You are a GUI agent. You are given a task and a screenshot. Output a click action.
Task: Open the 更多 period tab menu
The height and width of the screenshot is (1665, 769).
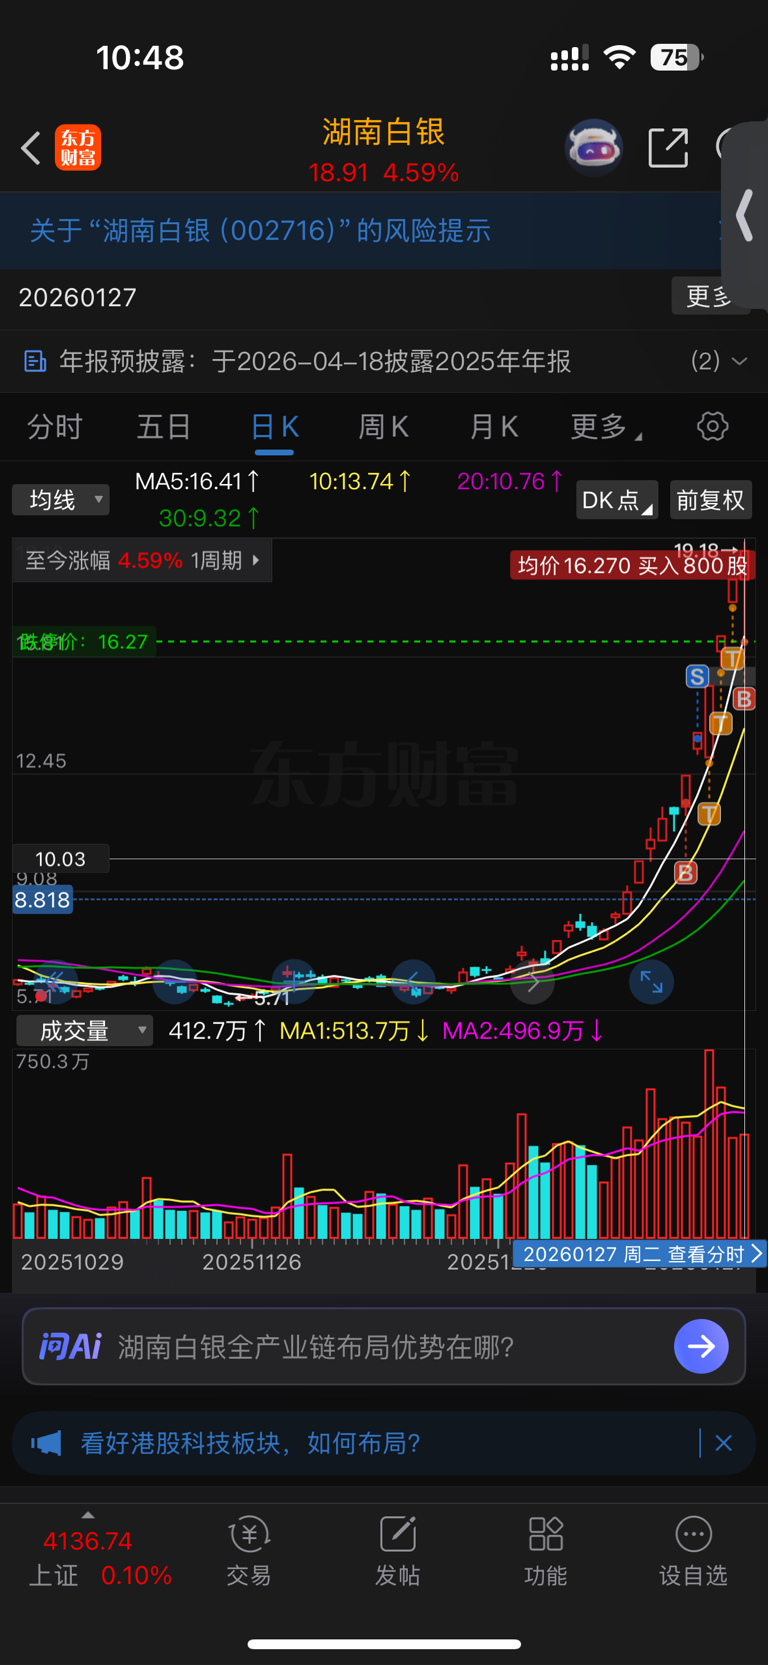606,427
